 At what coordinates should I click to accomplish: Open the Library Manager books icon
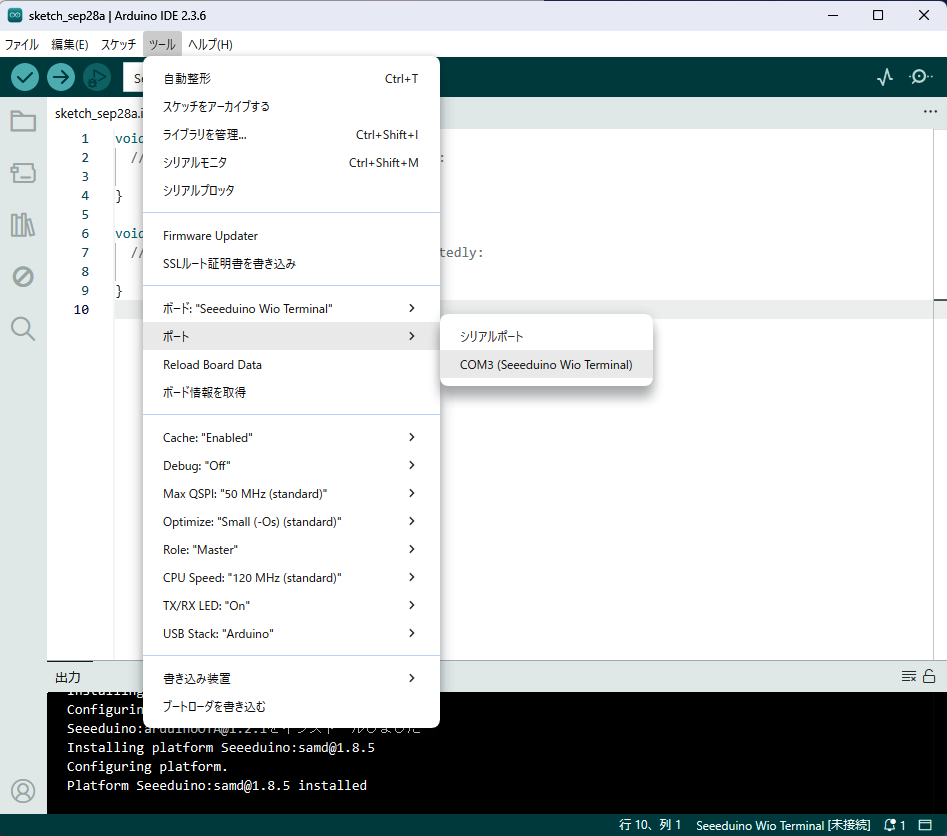[x=23, y=225]
